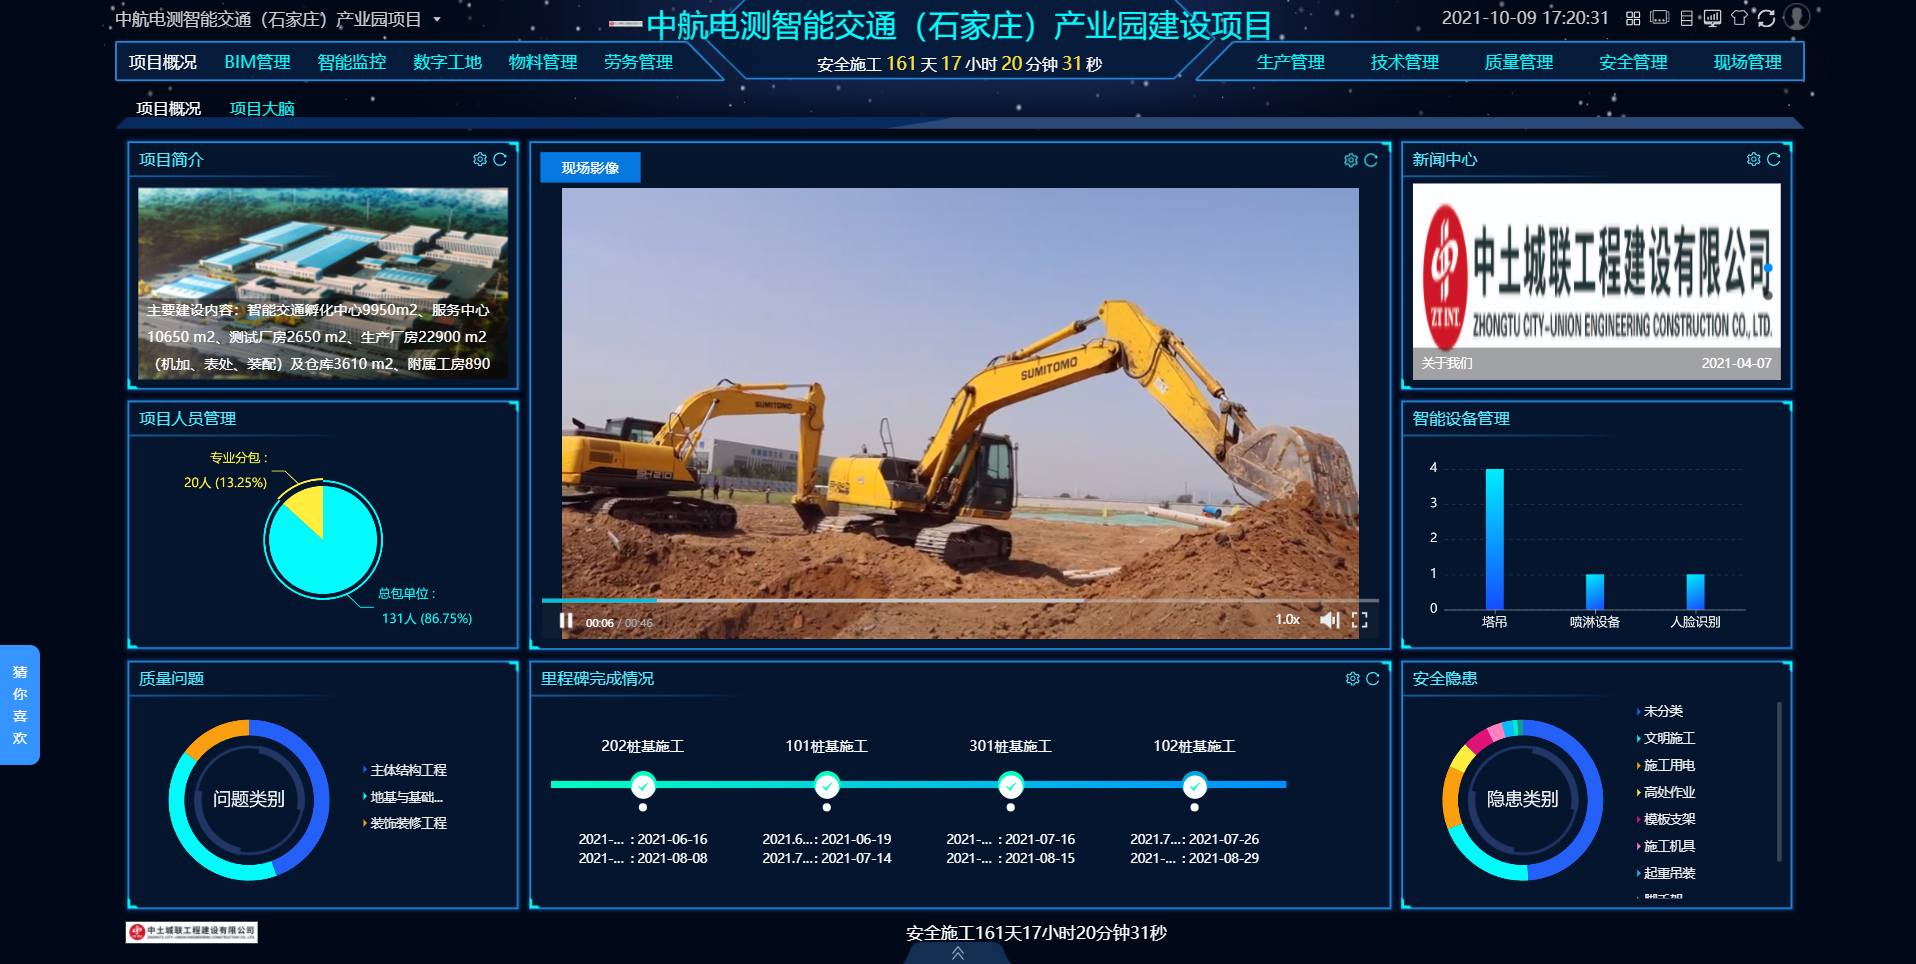This screenshot has width=1916, height=964.
Task: Refresh the 项目简介 panel
Action: point(500,160)
